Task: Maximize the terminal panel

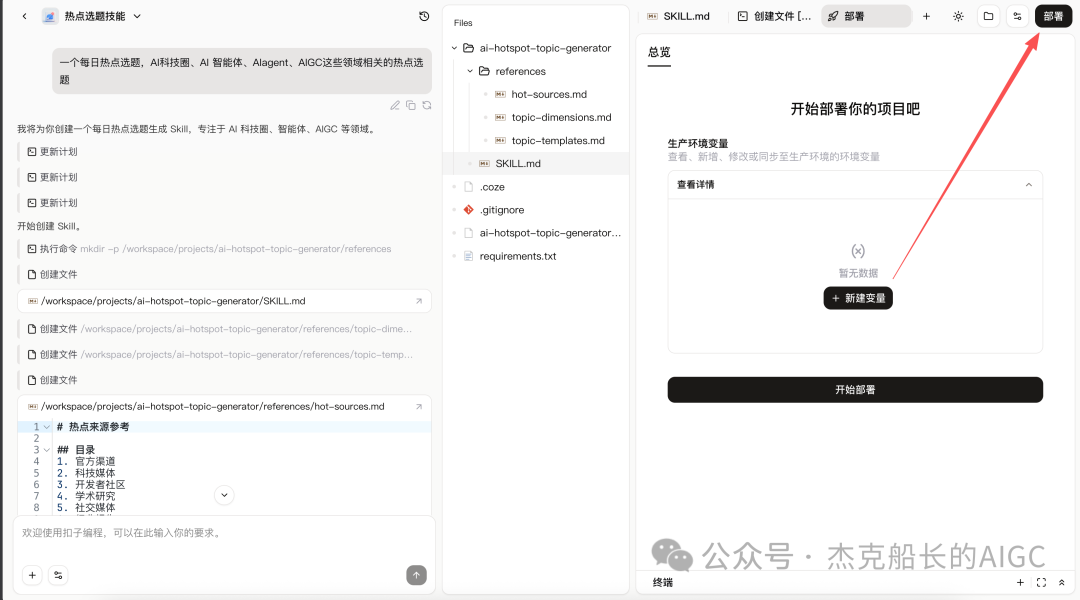Action: point(1041,583)
